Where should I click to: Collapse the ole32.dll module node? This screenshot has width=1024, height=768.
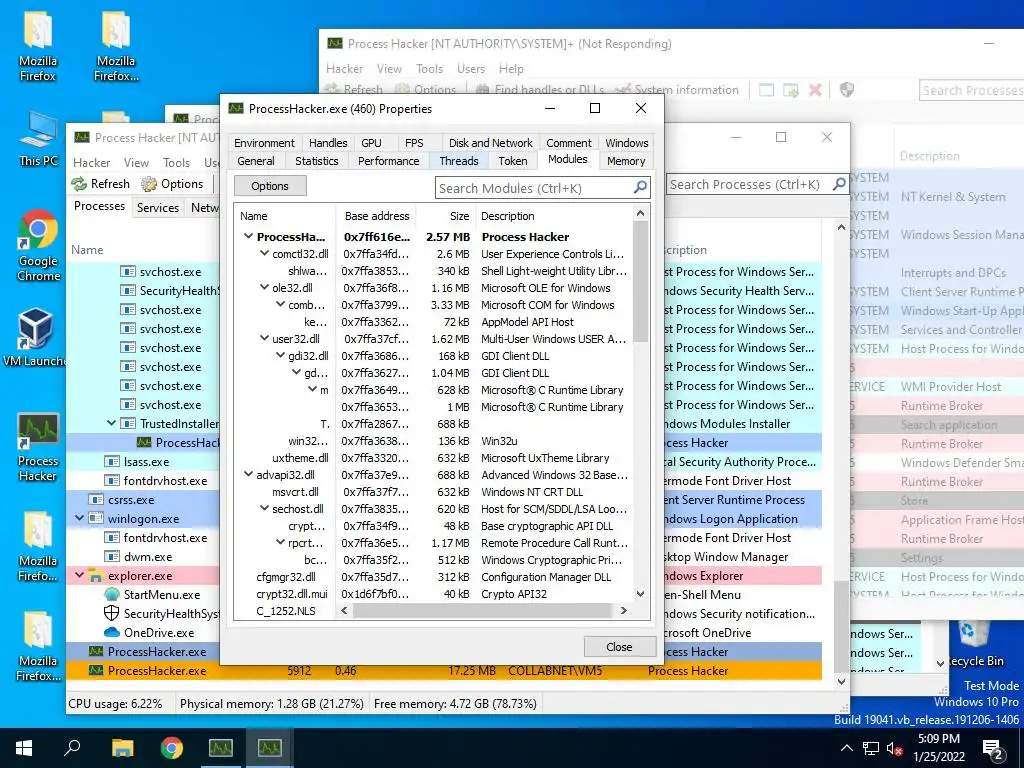pyautogui.click(x=264, y=287)
